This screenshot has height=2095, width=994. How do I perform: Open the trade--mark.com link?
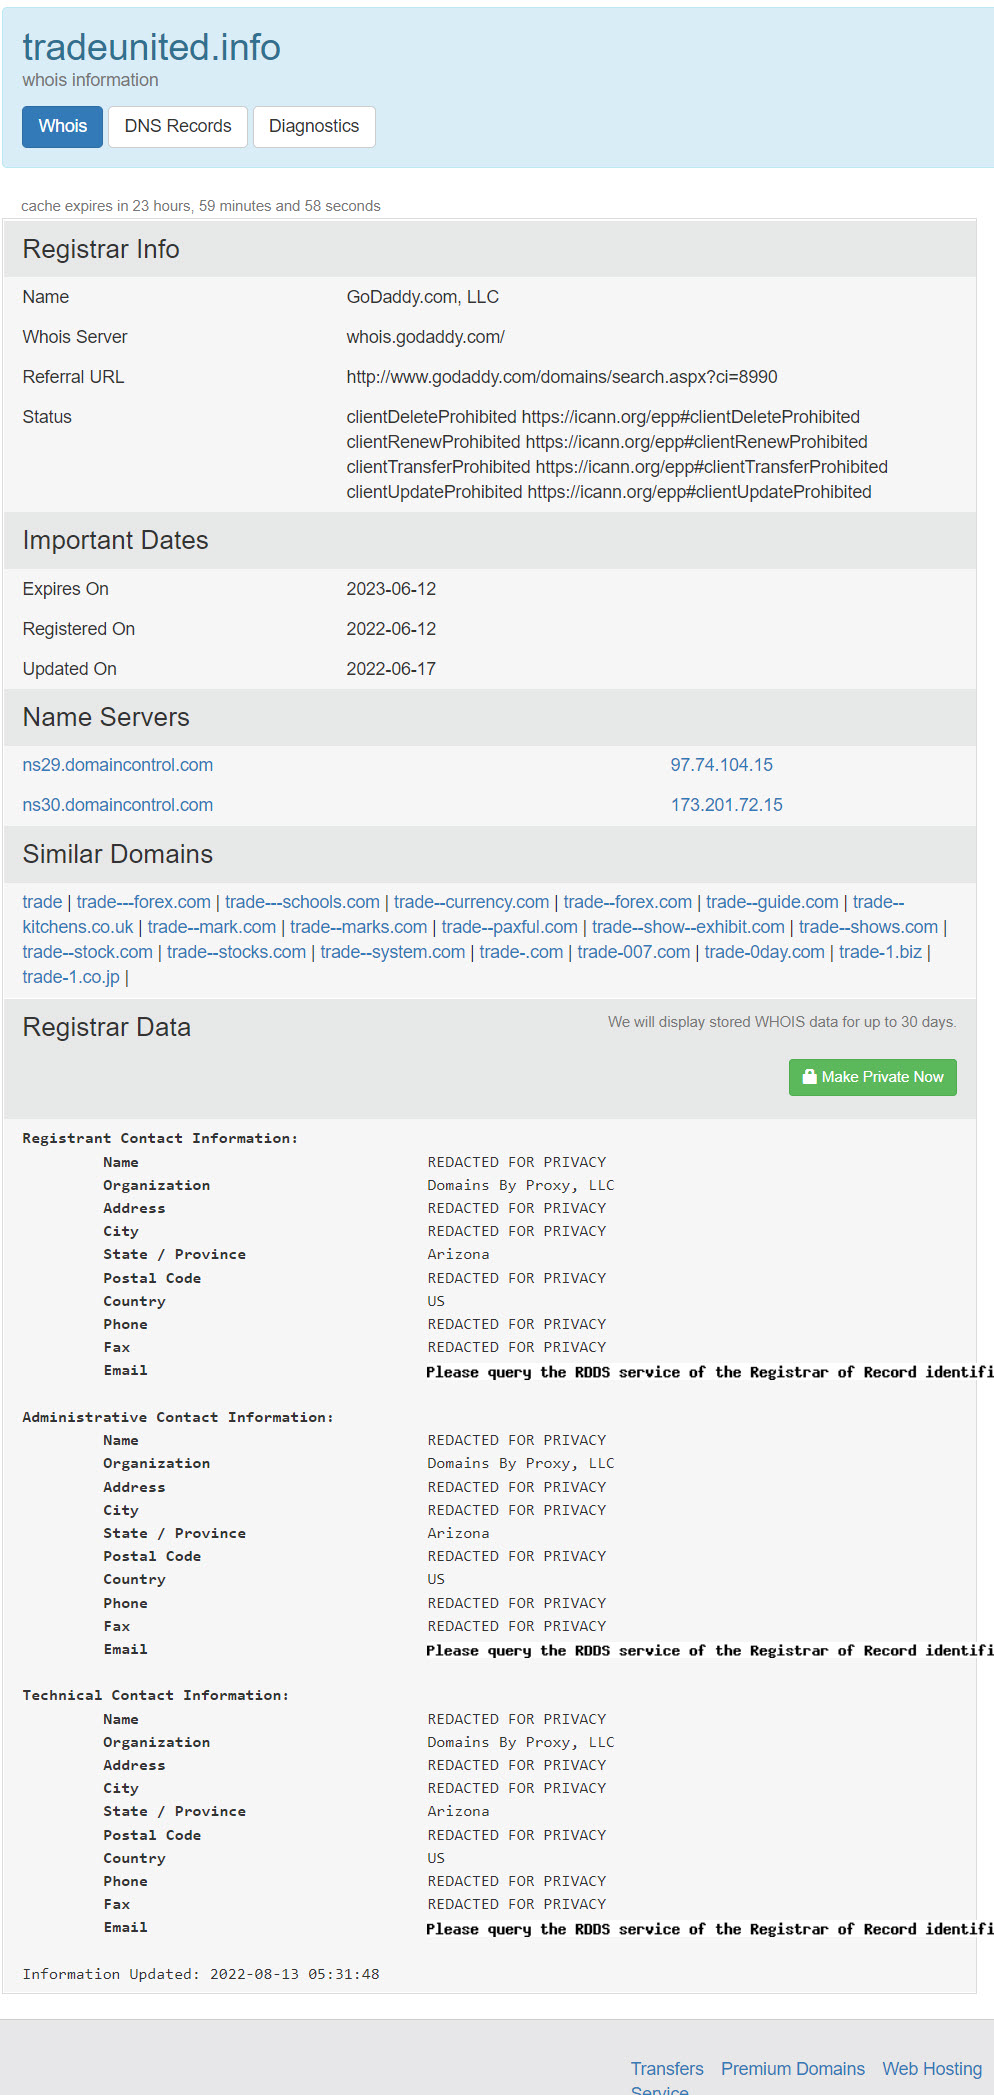pos(212,927)
